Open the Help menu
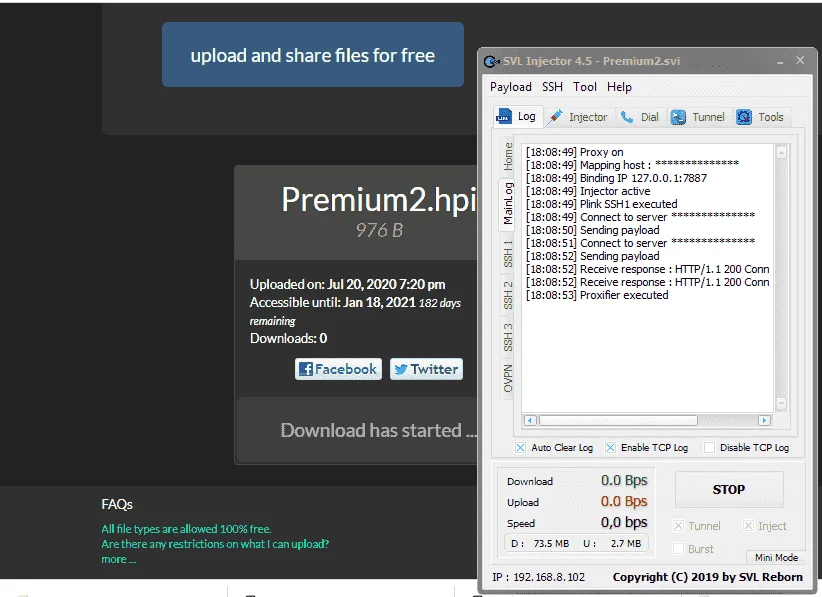 [619, 87]
